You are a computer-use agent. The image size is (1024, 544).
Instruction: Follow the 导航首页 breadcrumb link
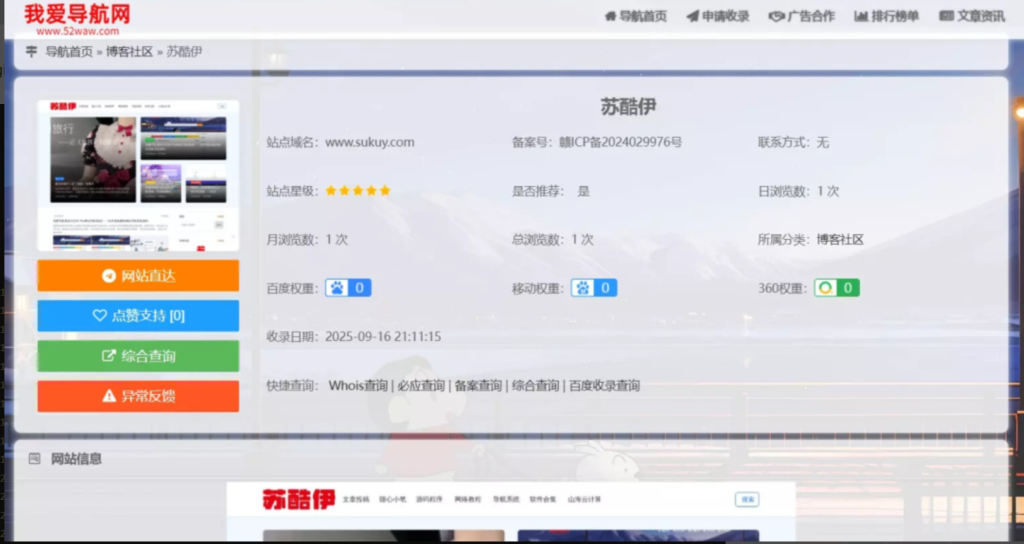click(69, 52)
